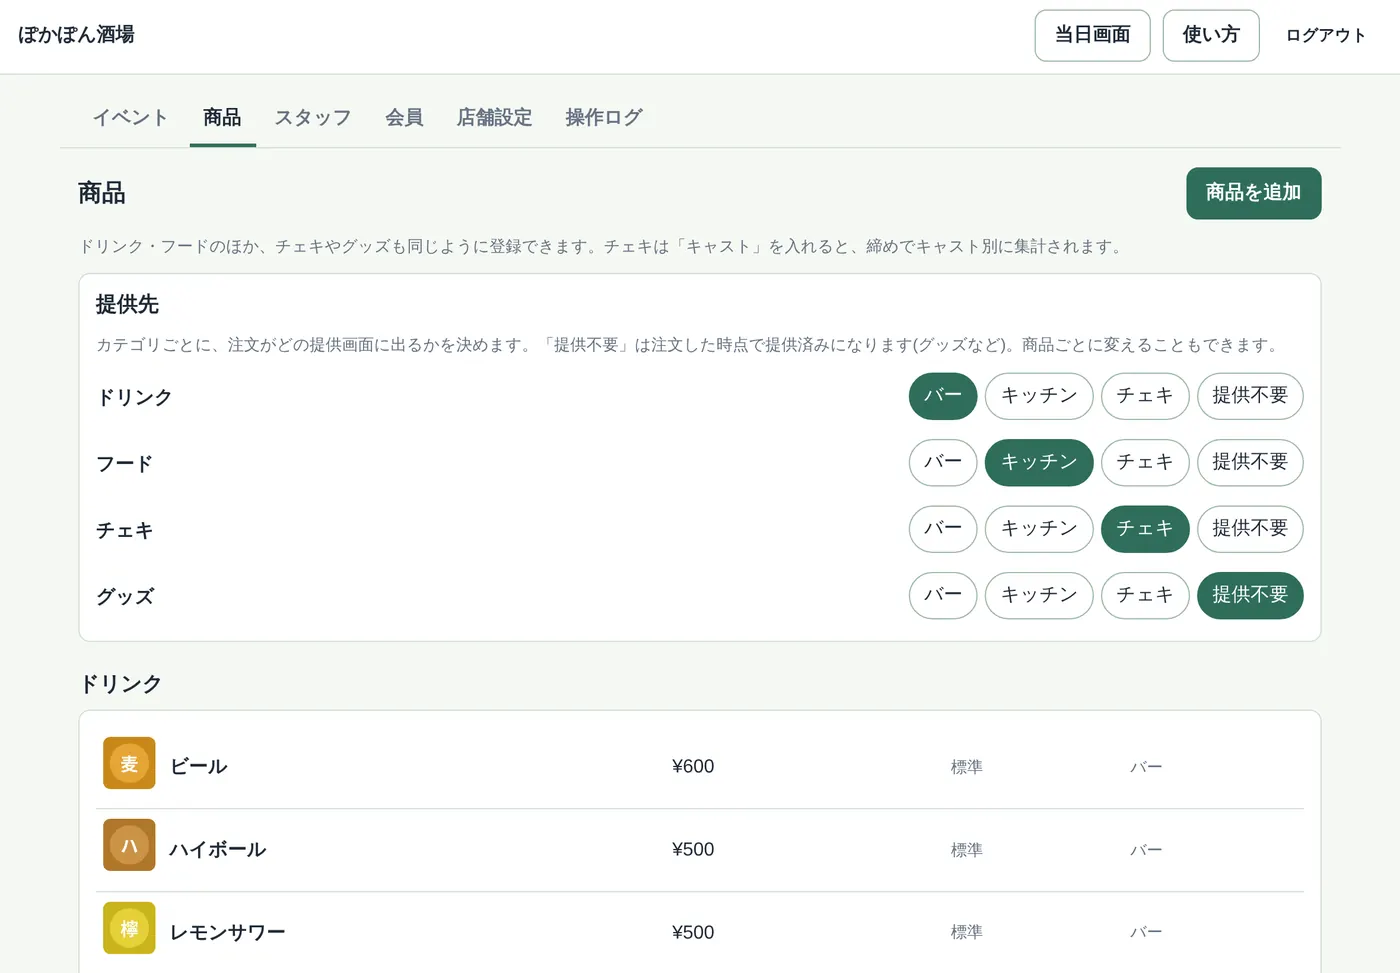The height and width of the screenshot is (973, 1400).
Task: Click 標準 in the ビール row
Action: (967, 767)
